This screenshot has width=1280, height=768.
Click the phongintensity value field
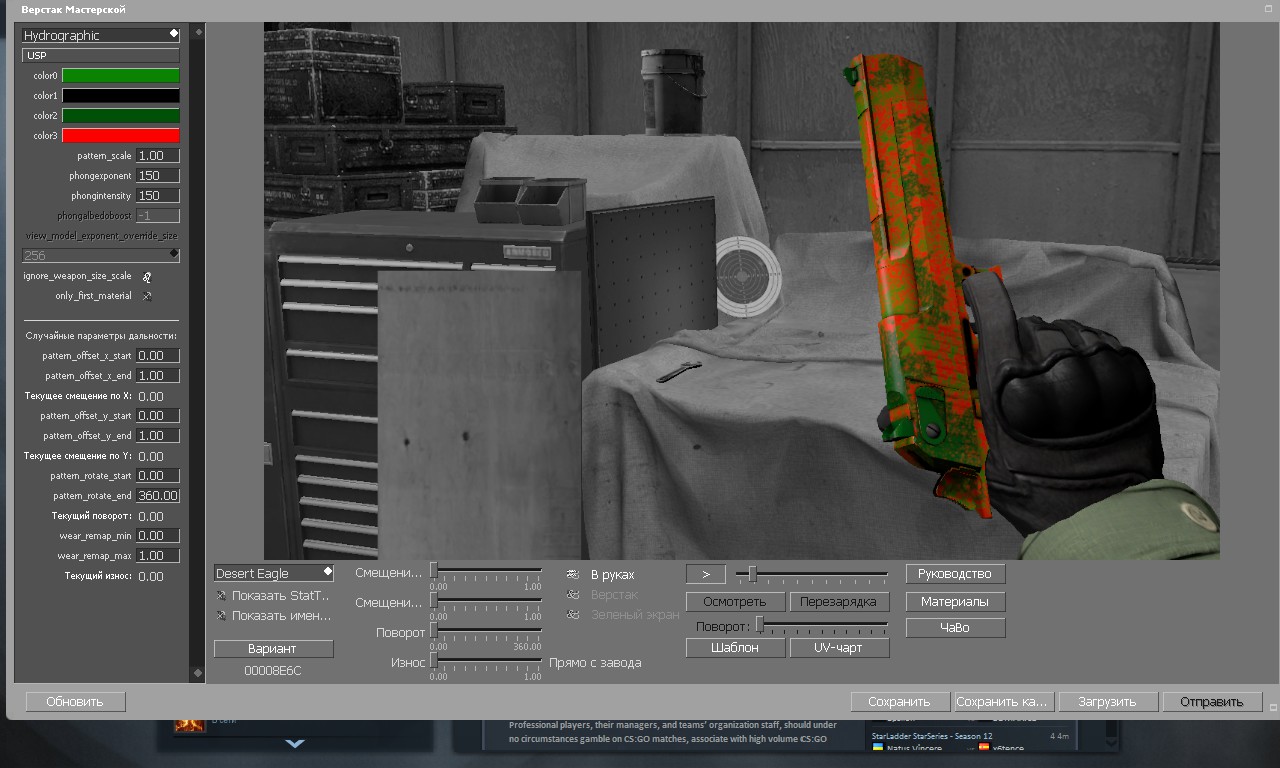point(158,196)
